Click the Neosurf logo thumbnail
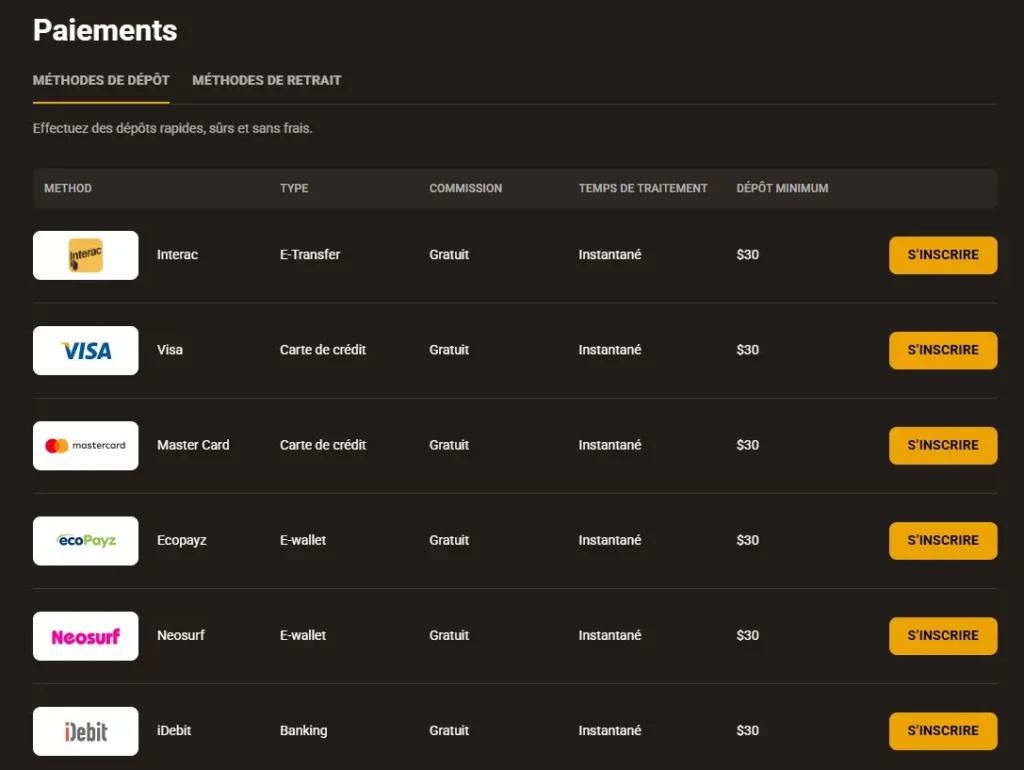Viewport: 1024px width, 770px height. click(86, 636)
